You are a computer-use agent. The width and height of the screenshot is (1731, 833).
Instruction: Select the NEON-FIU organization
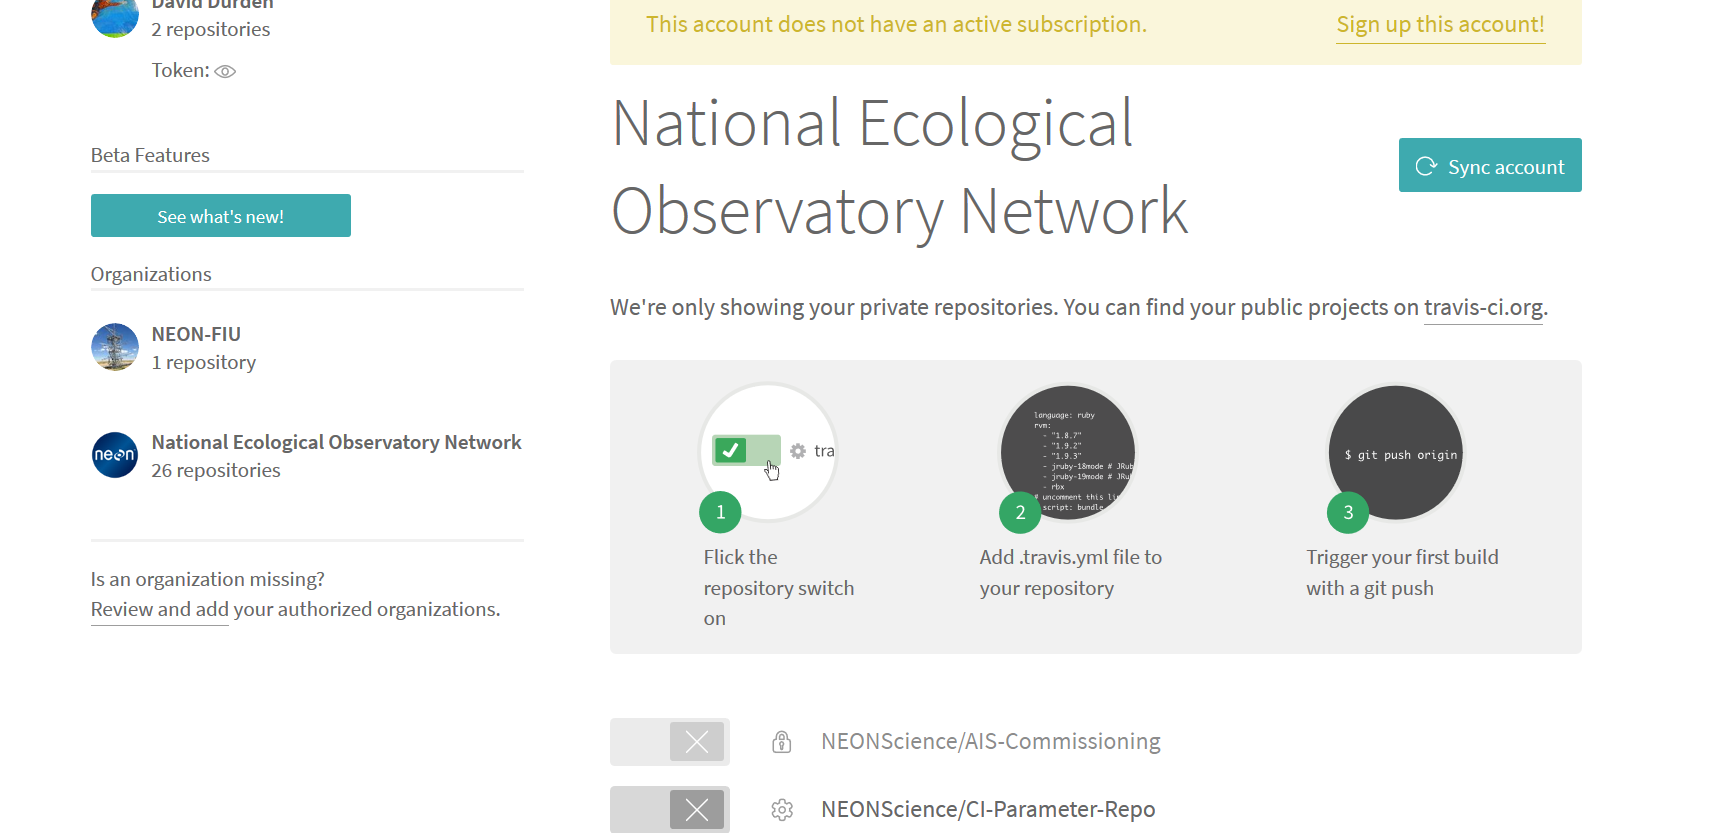coord(196,334)
